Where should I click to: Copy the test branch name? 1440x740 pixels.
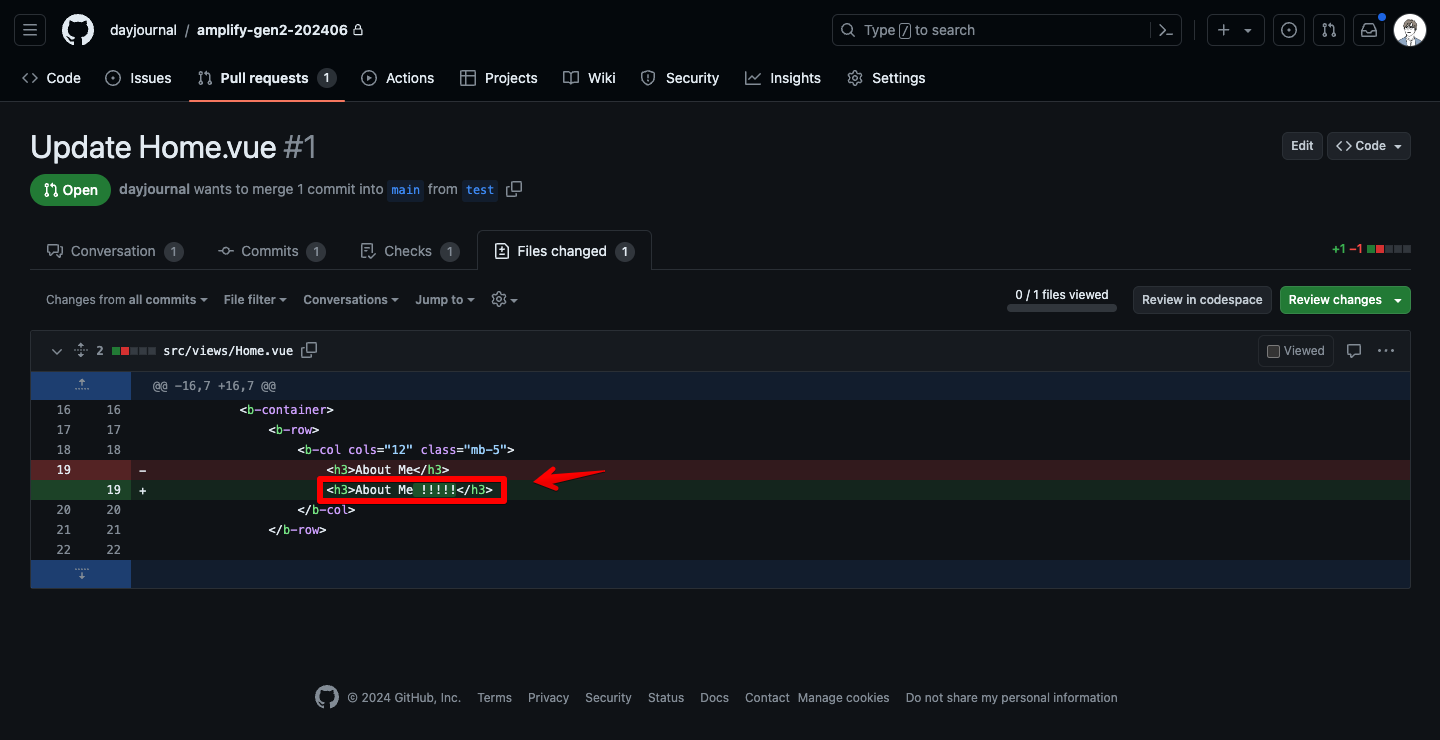point(514,189)
